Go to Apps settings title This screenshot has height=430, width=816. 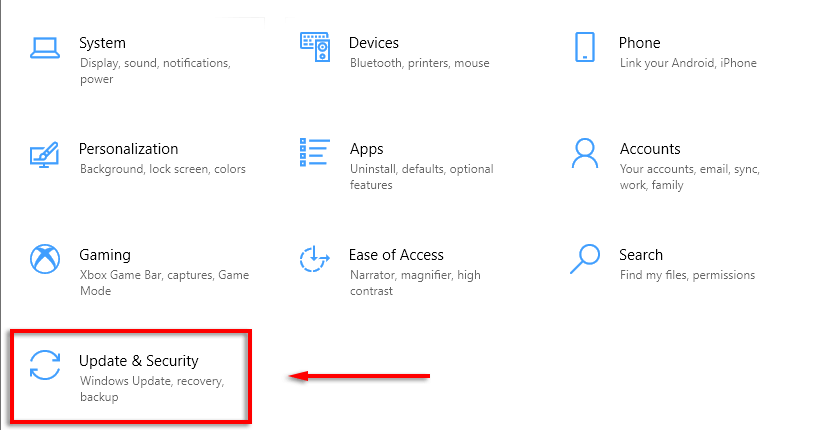coord(366,149)
